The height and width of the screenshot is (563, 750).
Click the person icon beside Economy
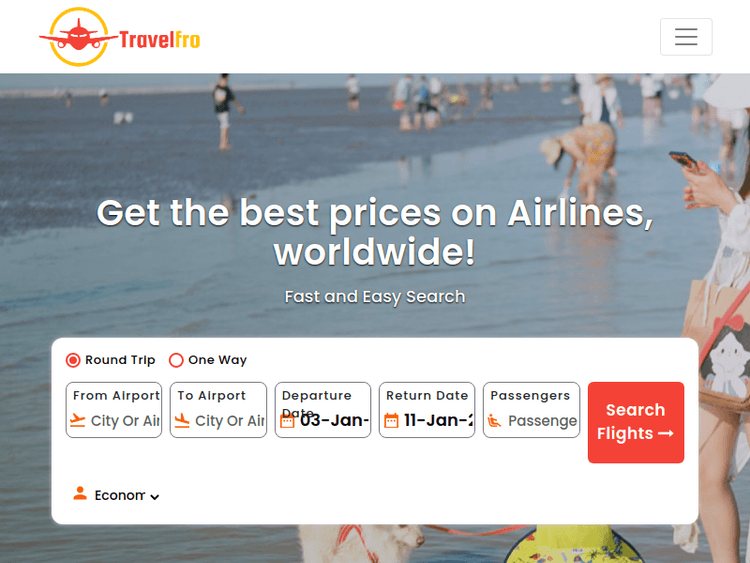coord(80,493)
